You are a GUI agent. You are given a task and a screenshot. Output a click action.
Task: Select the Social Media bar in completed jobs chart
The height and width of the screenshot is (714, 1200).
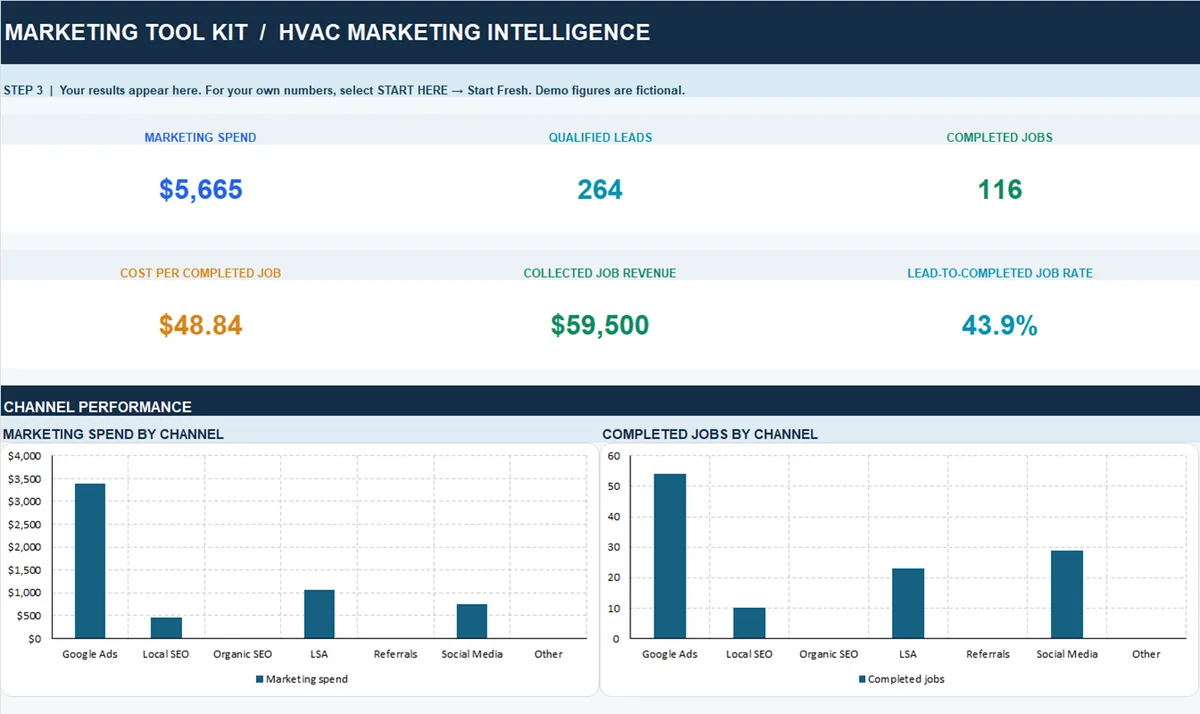pos(1067,594)
